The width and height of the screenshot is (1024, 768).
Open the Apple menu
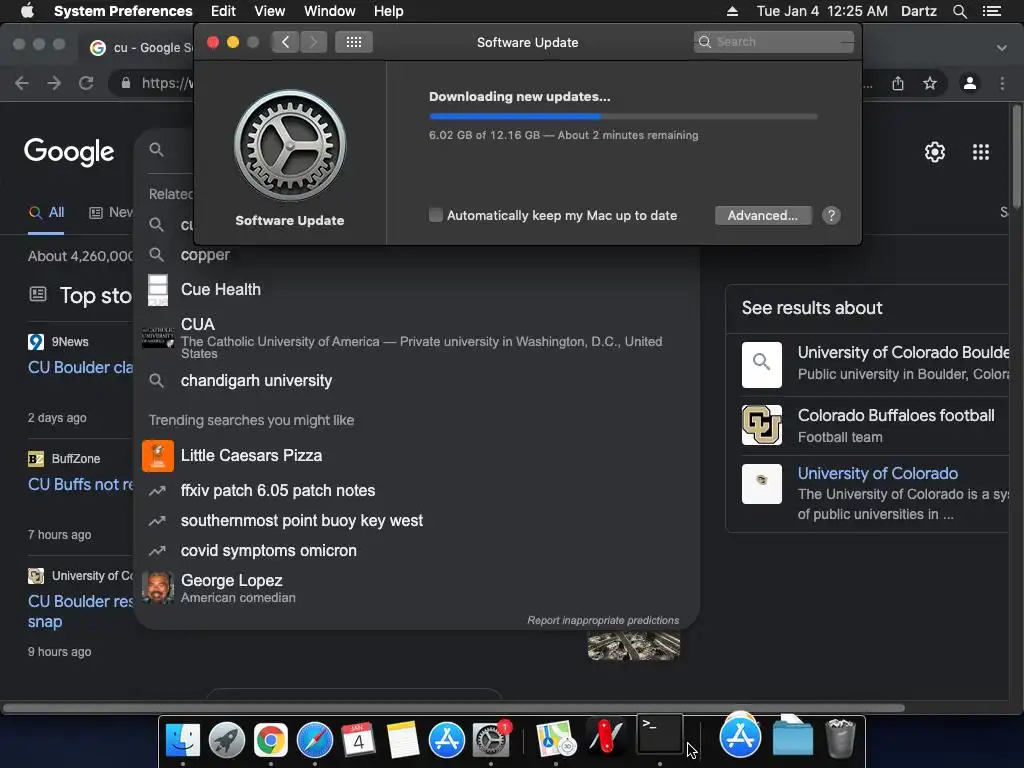27,10
